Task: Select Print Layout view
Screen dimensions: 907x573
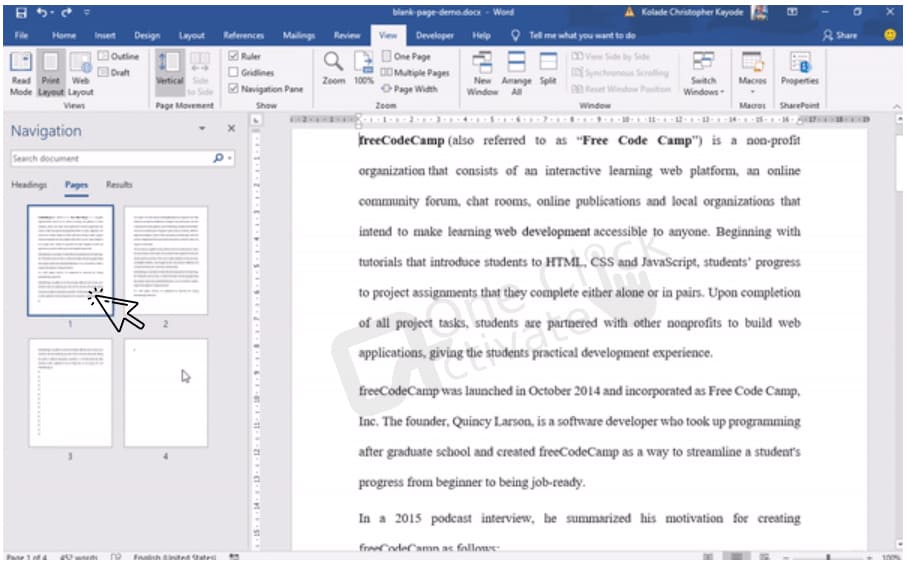Action: 50,73
